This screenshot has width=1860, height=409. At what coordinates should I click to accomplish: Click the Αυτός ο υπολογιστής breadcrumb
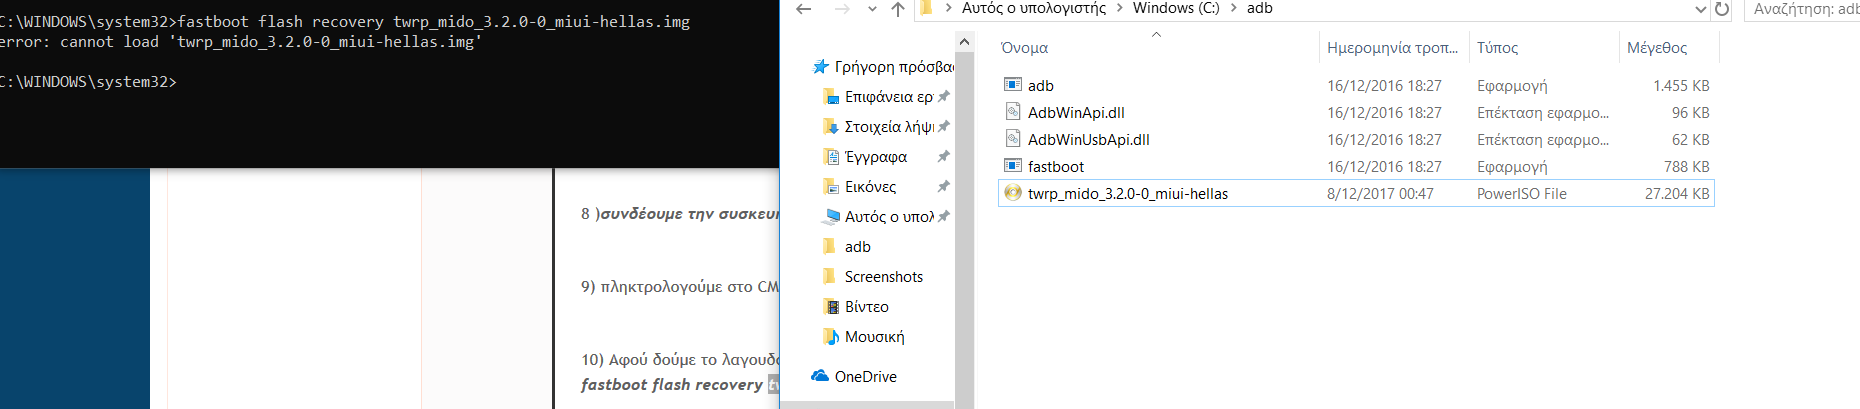coord(1034,8)
